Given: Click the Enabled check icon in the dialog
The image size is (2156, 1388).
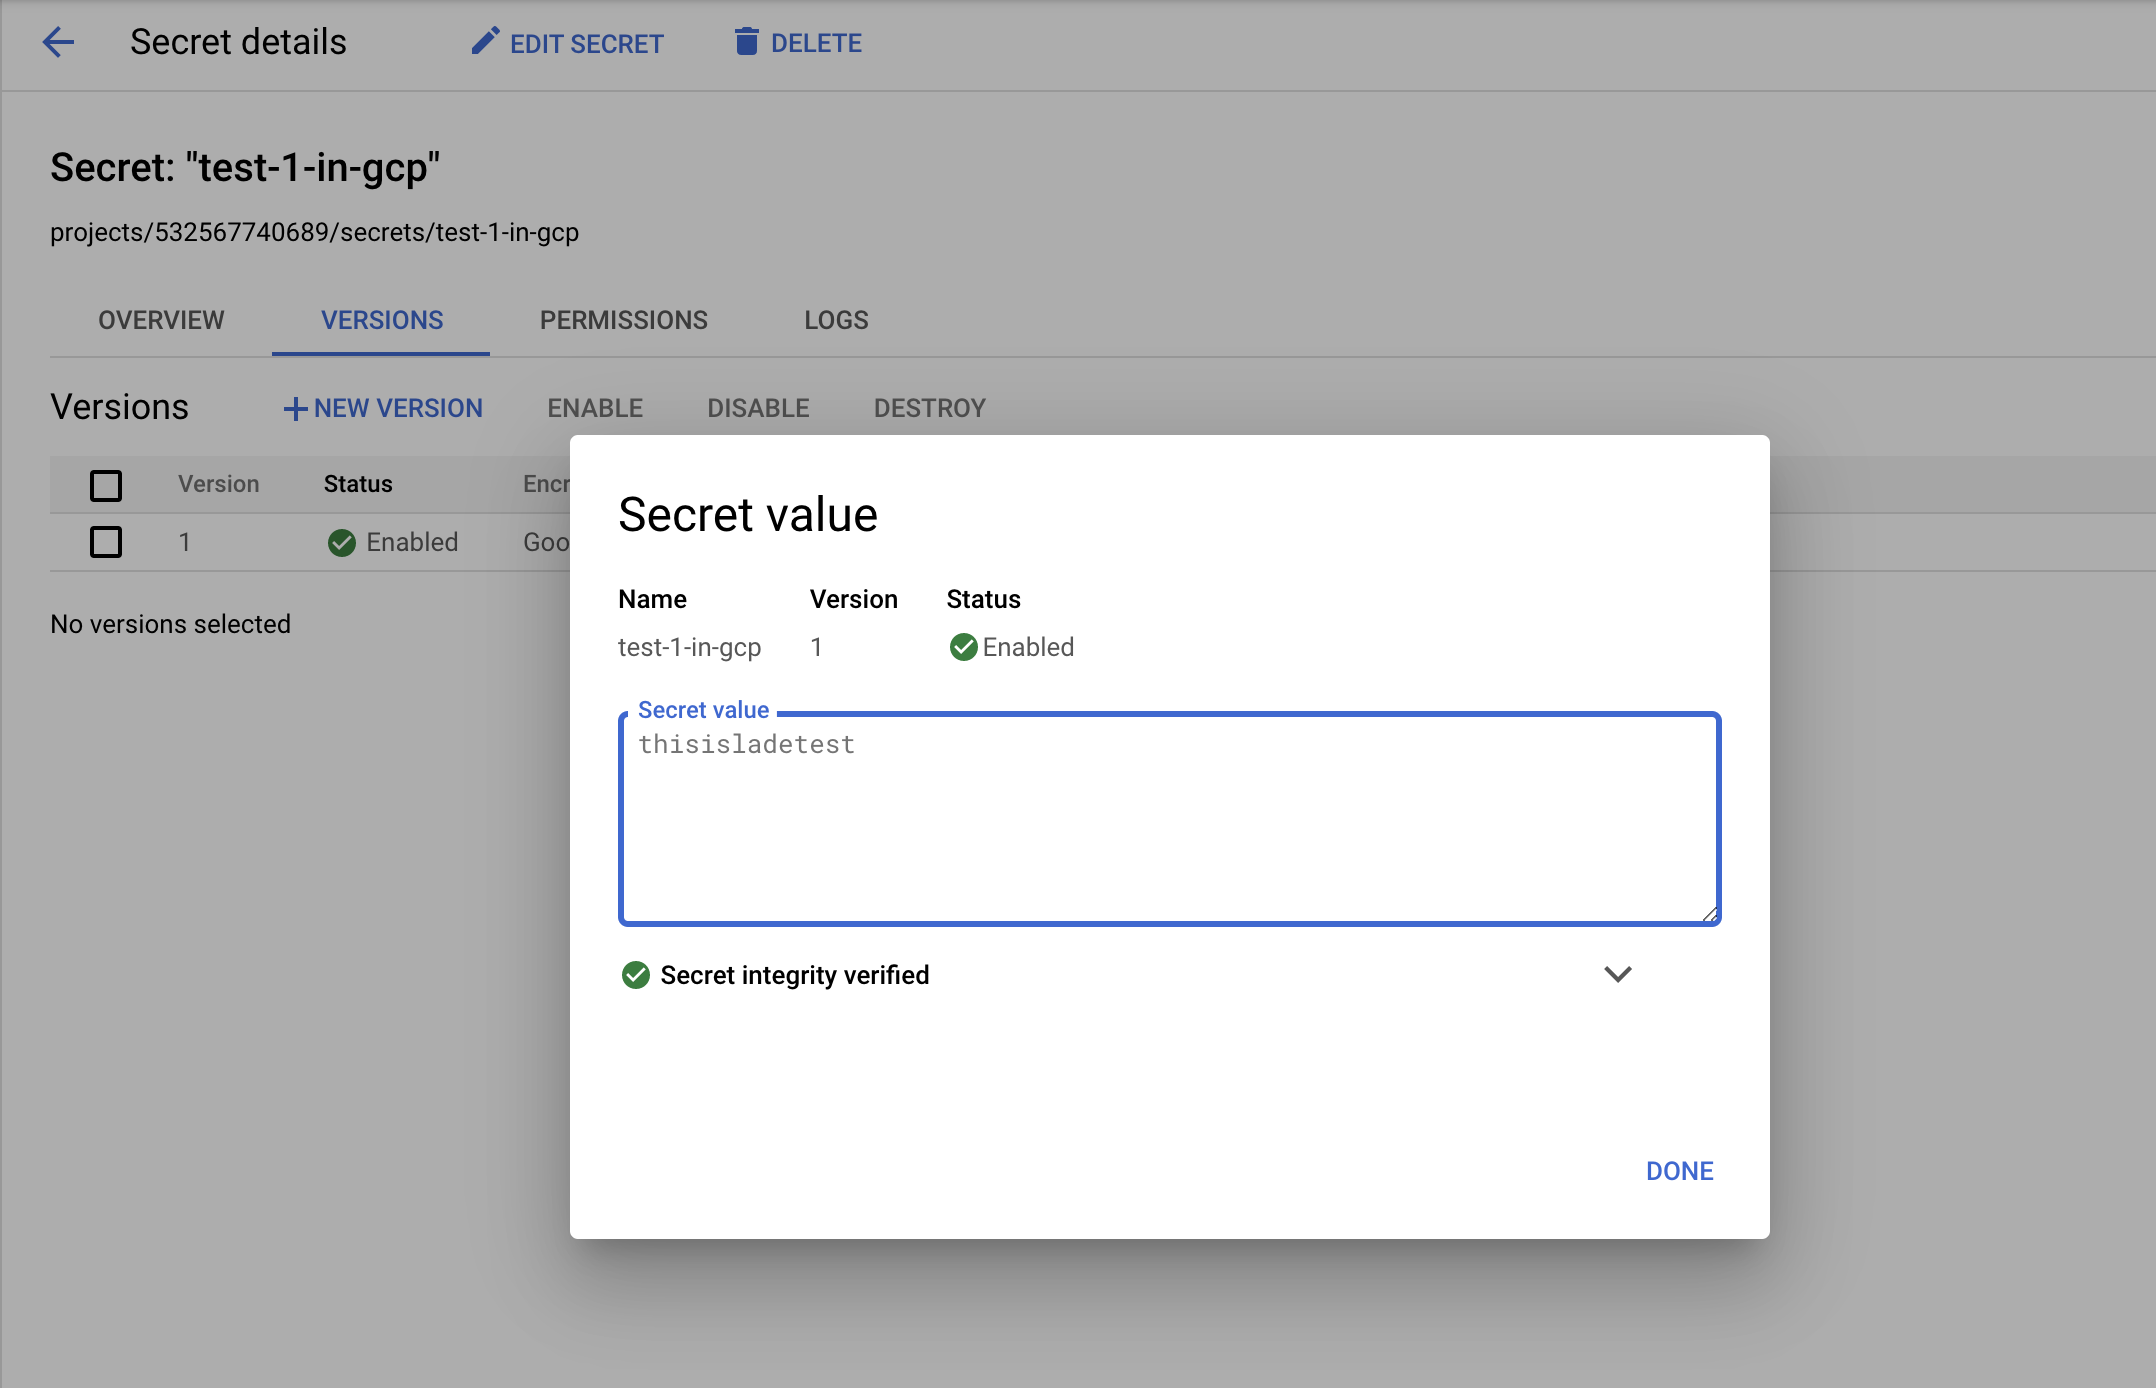Looking at the screenshot, I should tap(963, 647).
